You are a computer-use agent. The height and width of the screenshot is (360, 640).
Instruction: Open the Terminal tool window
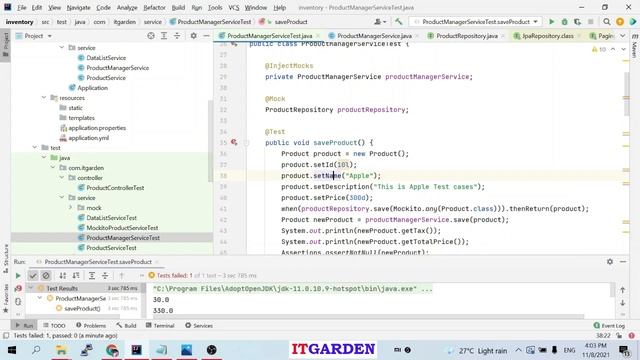click(x=160, y=325)
